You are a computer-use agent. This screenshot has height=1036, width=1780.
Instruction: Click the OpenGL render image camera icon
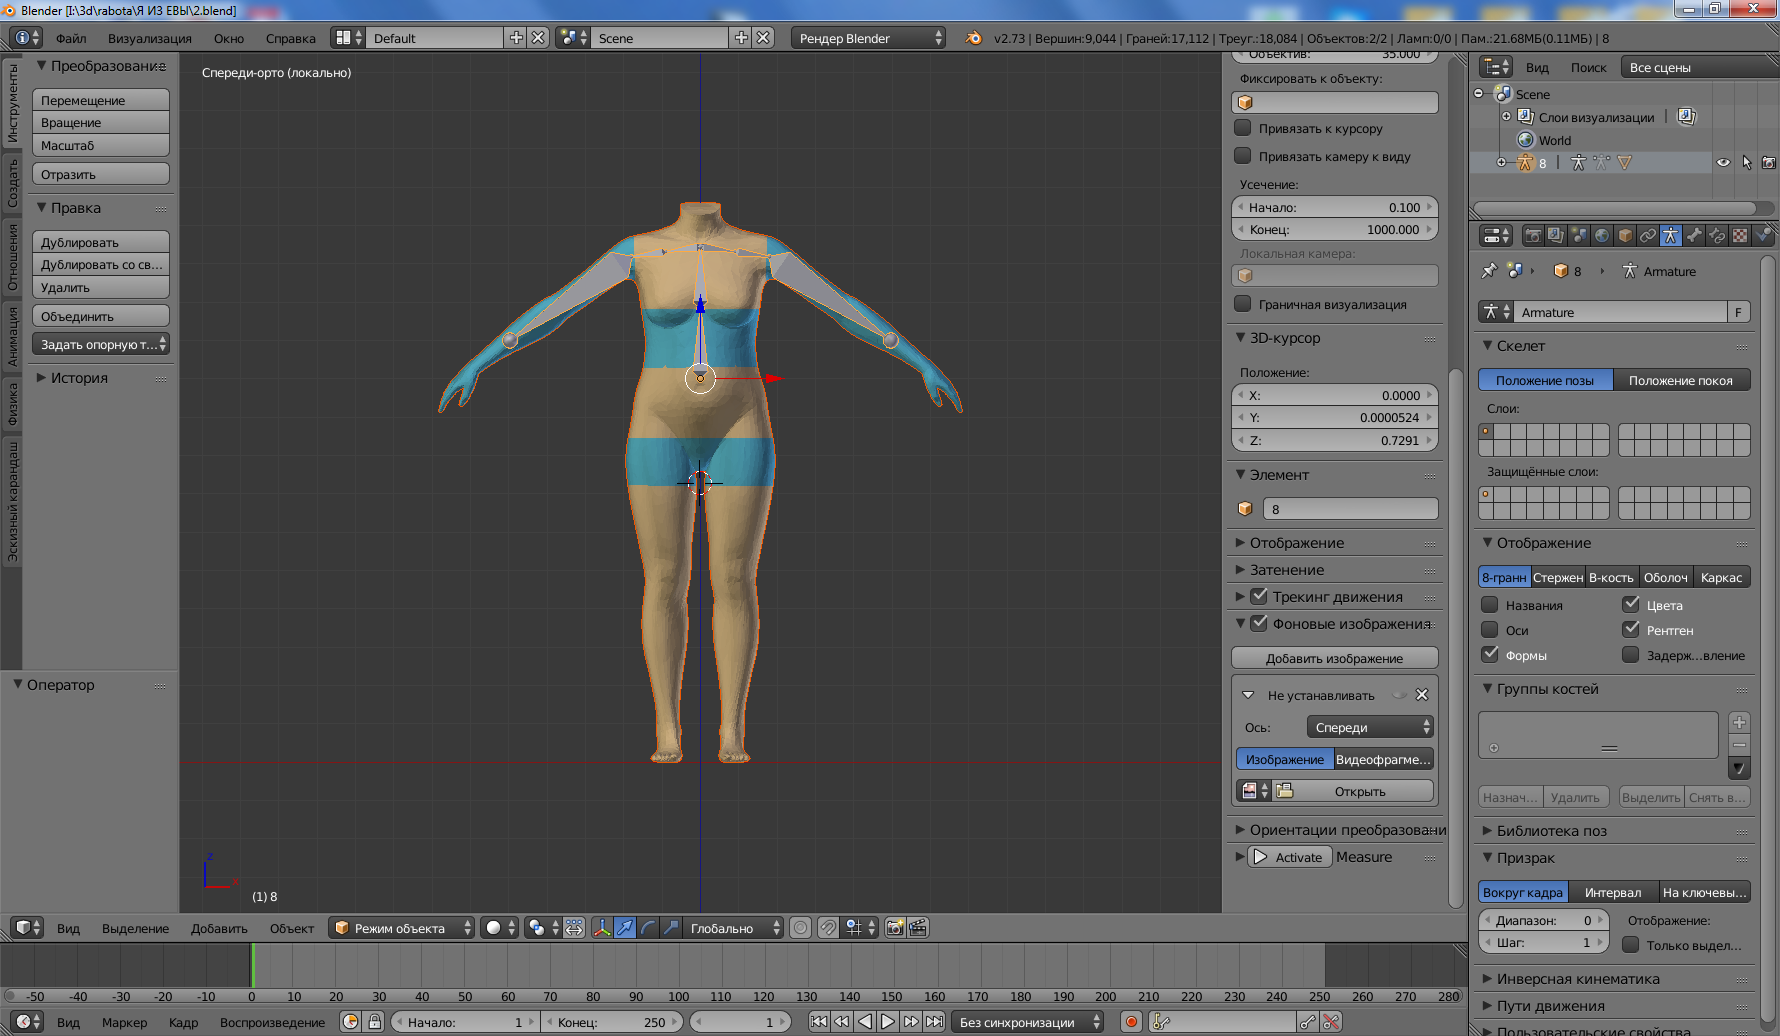(894, 928)
